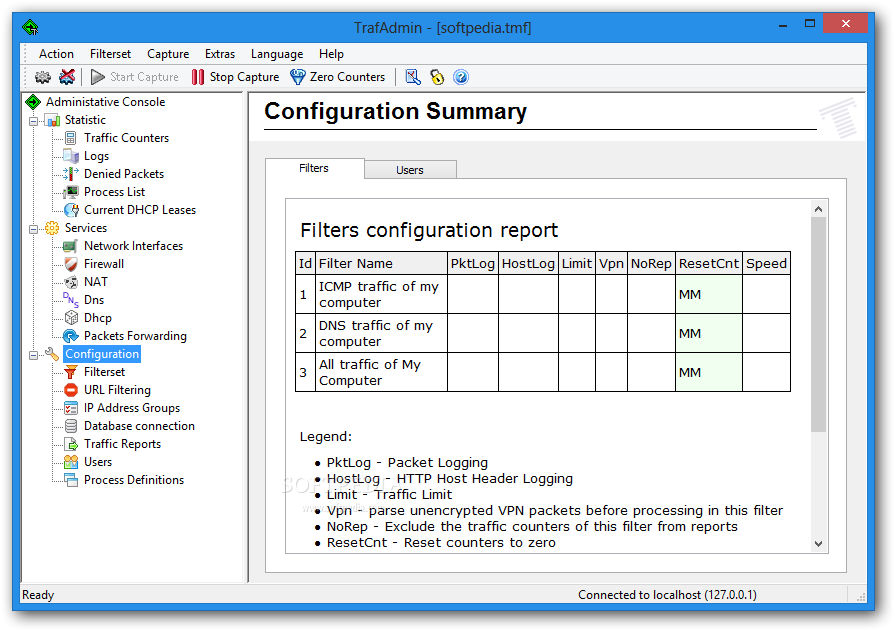This screenshot has height=631, width=895.
Task: Click the Users people icon in tree
Action: pos(71,462)
